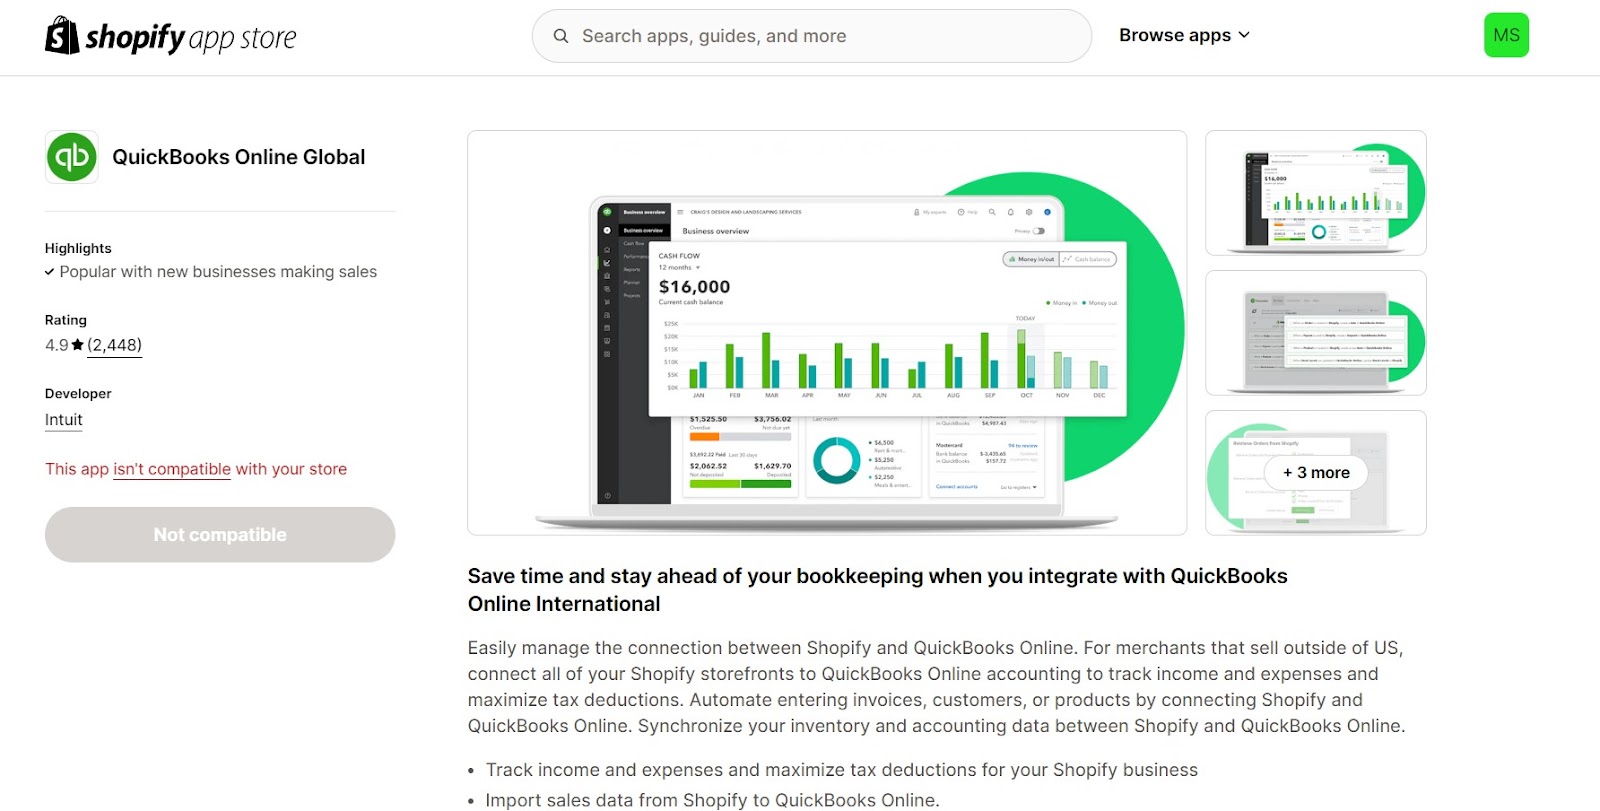
Task: Click Track income and expenses bullet text
Action: [x=841, y=770]
